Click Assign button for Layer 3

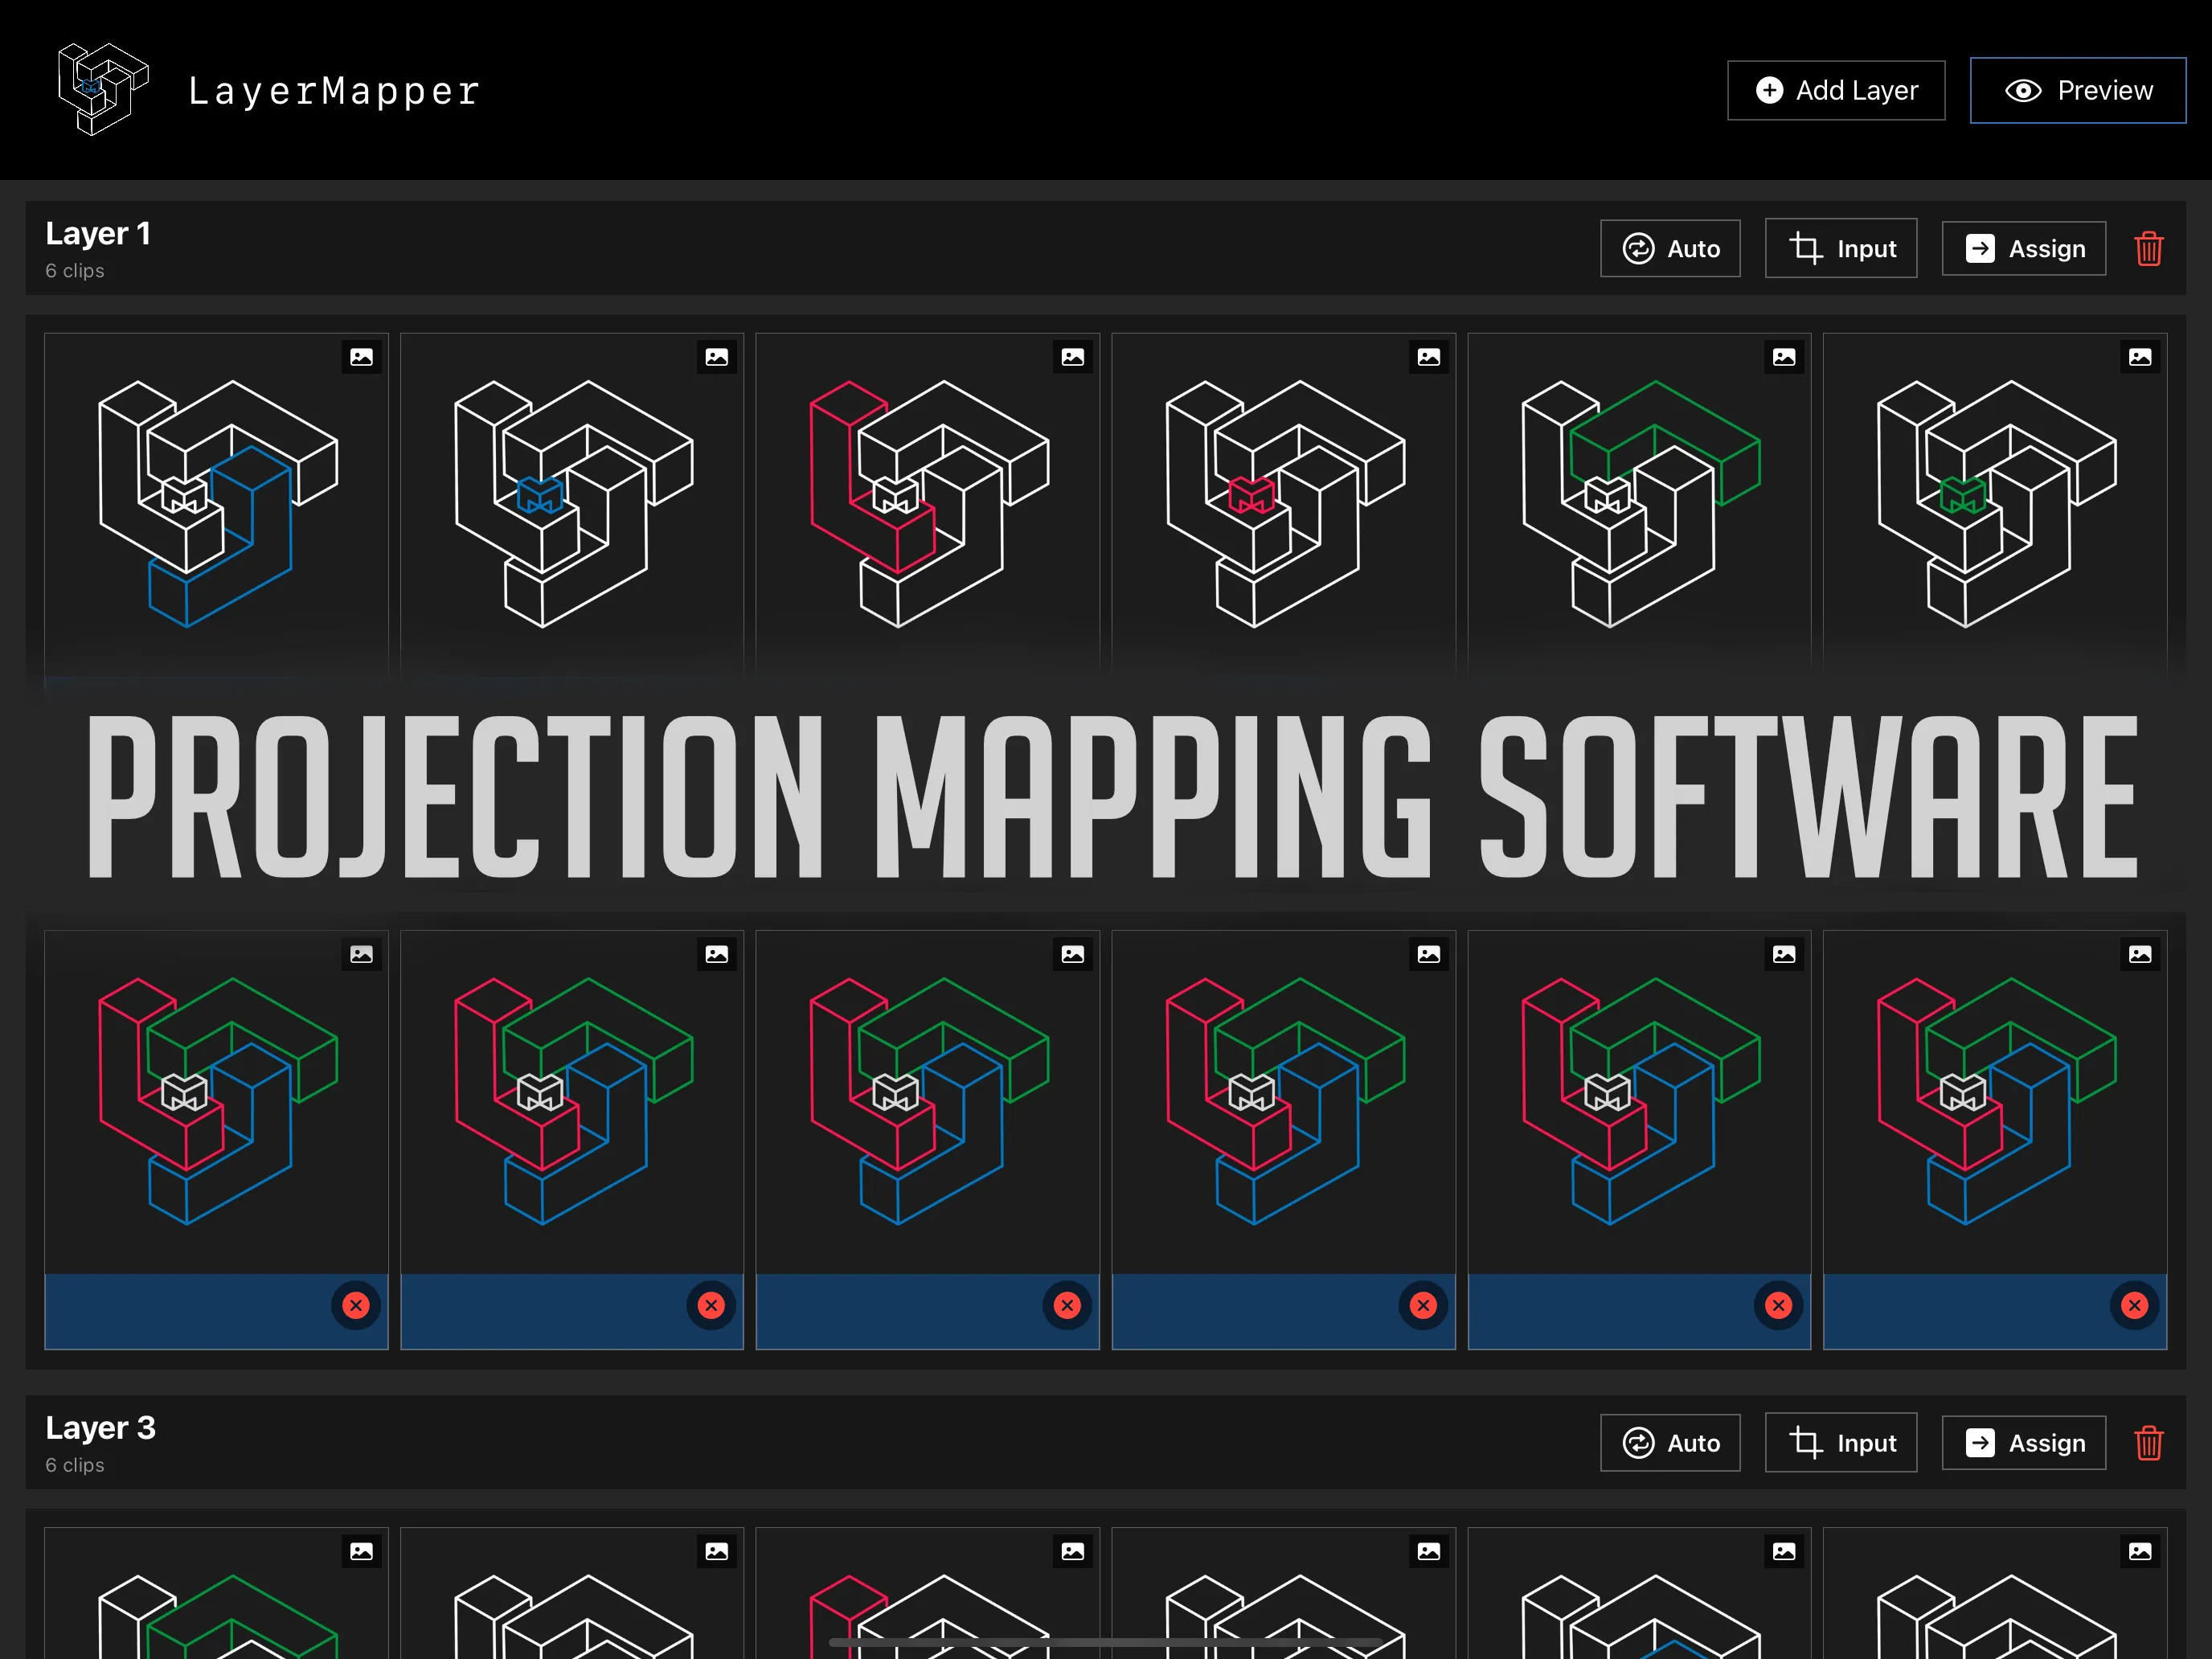coord(2024,1443)
